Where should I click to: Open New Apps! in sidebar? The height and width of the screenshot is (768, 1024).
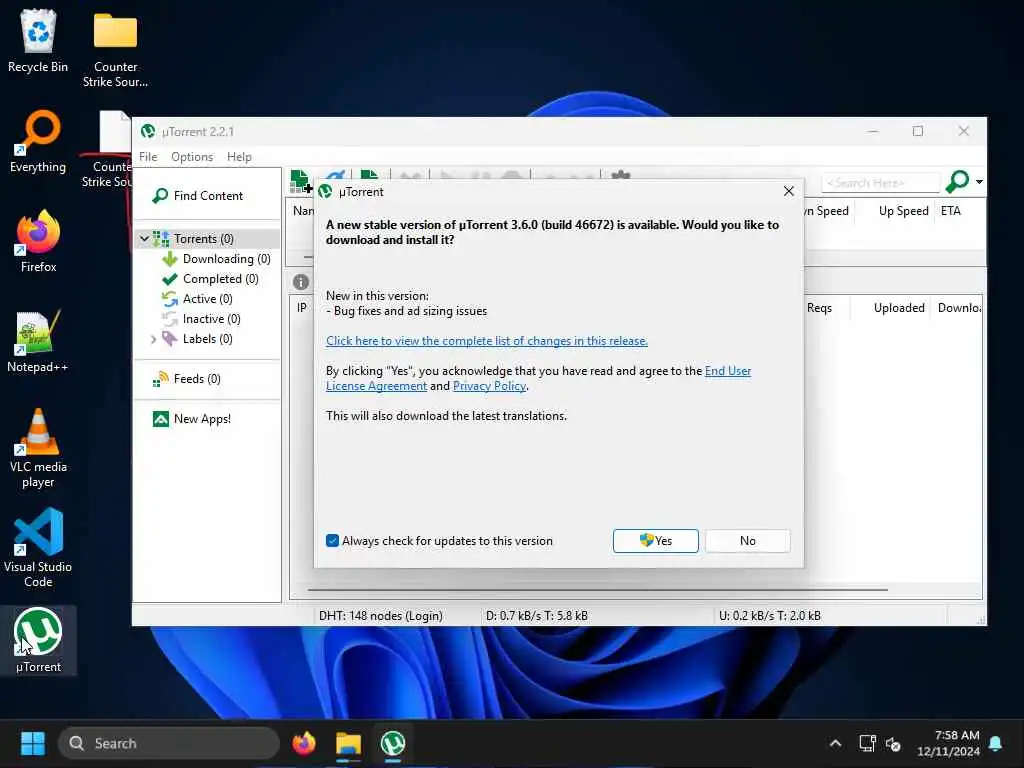point(202,419)
